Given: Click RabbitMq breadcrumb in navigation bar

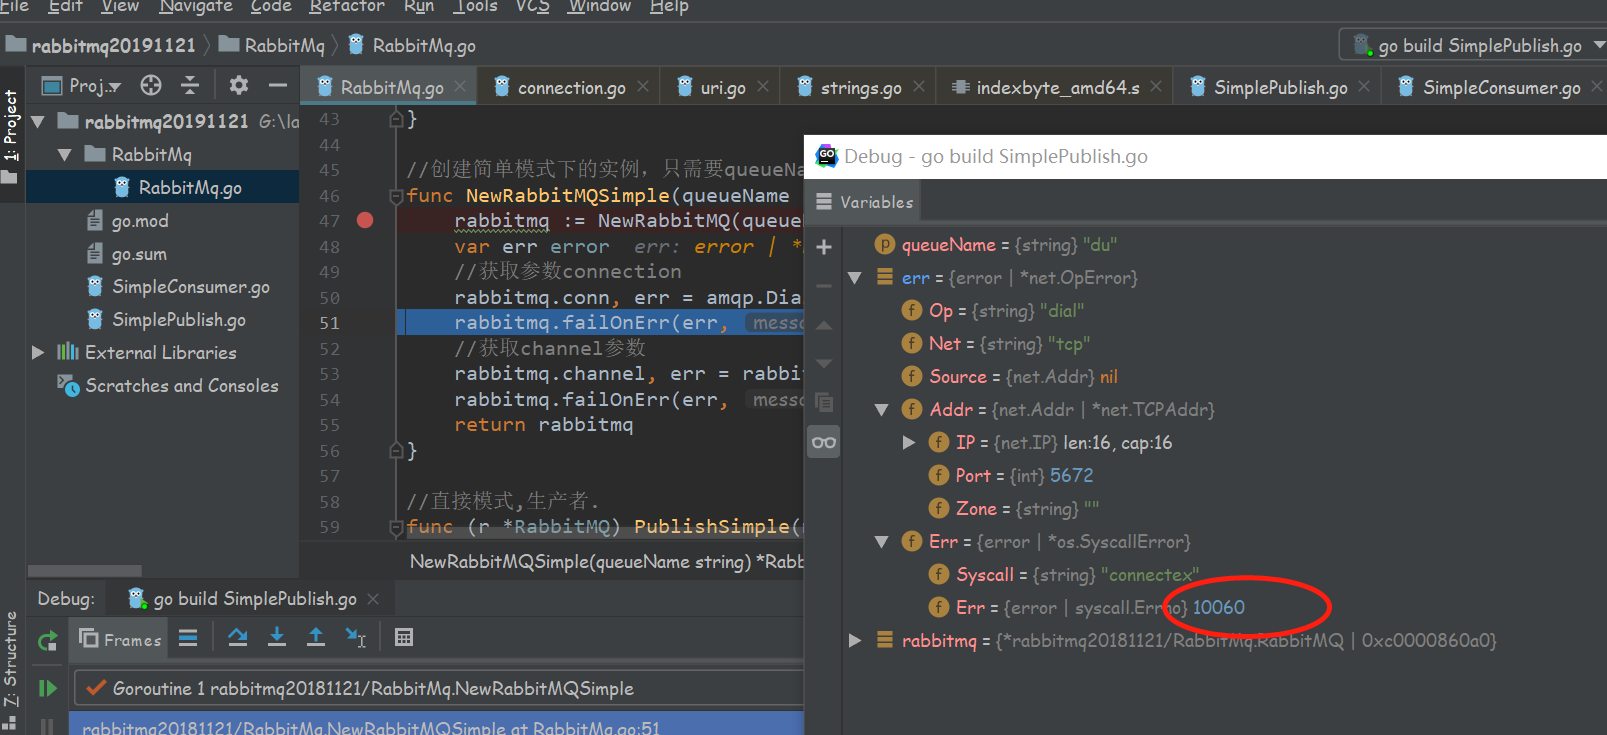Looking at the screenshot, I should click(x=284, y=45).
